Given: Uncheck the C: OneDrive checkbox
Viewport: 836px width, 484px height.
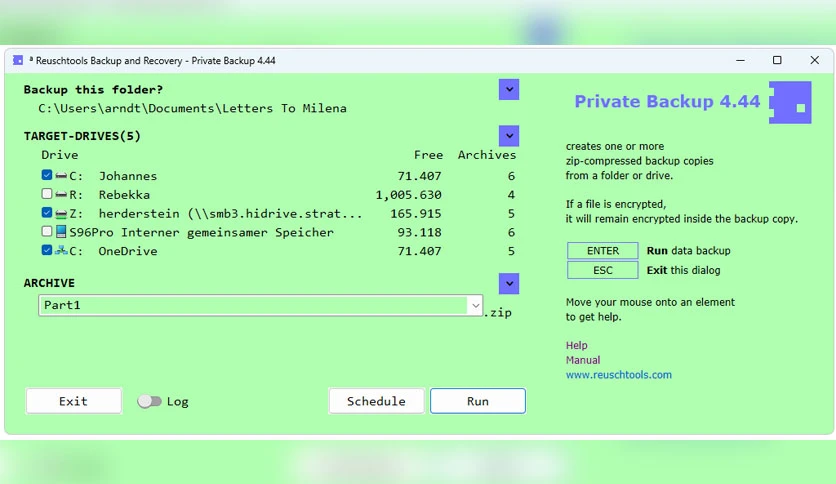Looking at the screenshot, I should coord(47,250).
